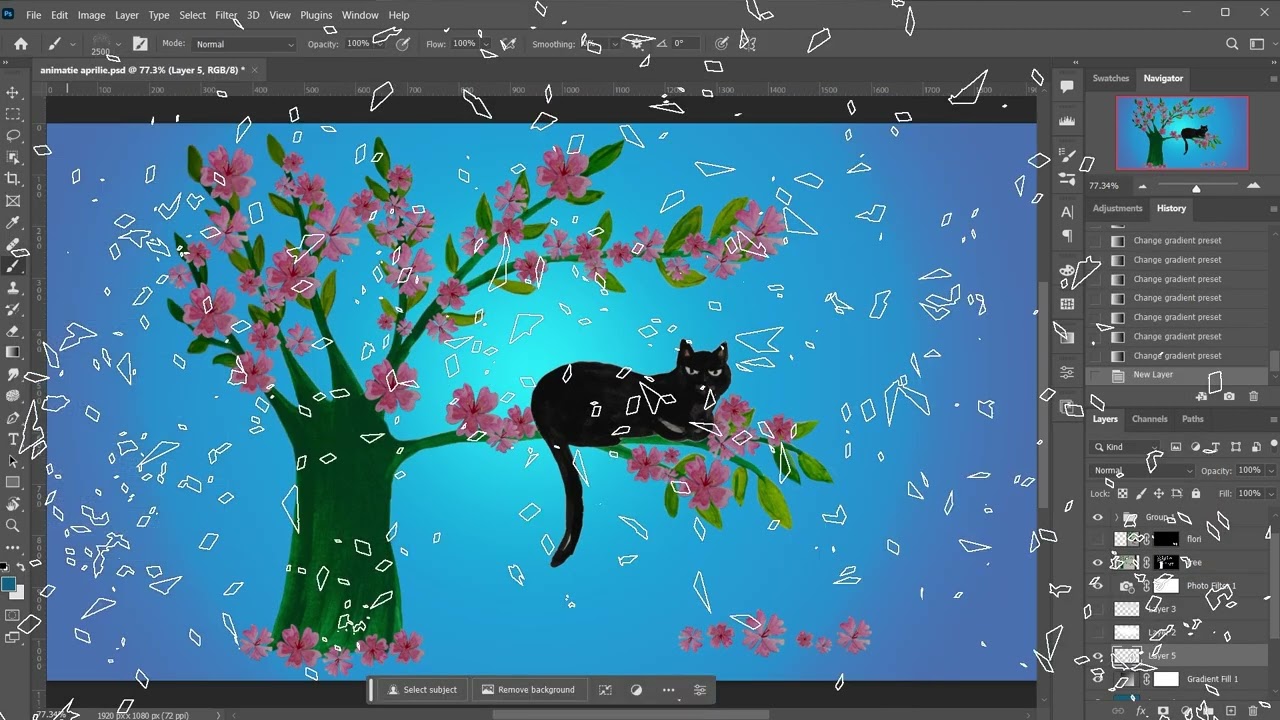Screen dimensions: 1280x720
Task: Select the Frame tool
Action: tap(13, 201)
